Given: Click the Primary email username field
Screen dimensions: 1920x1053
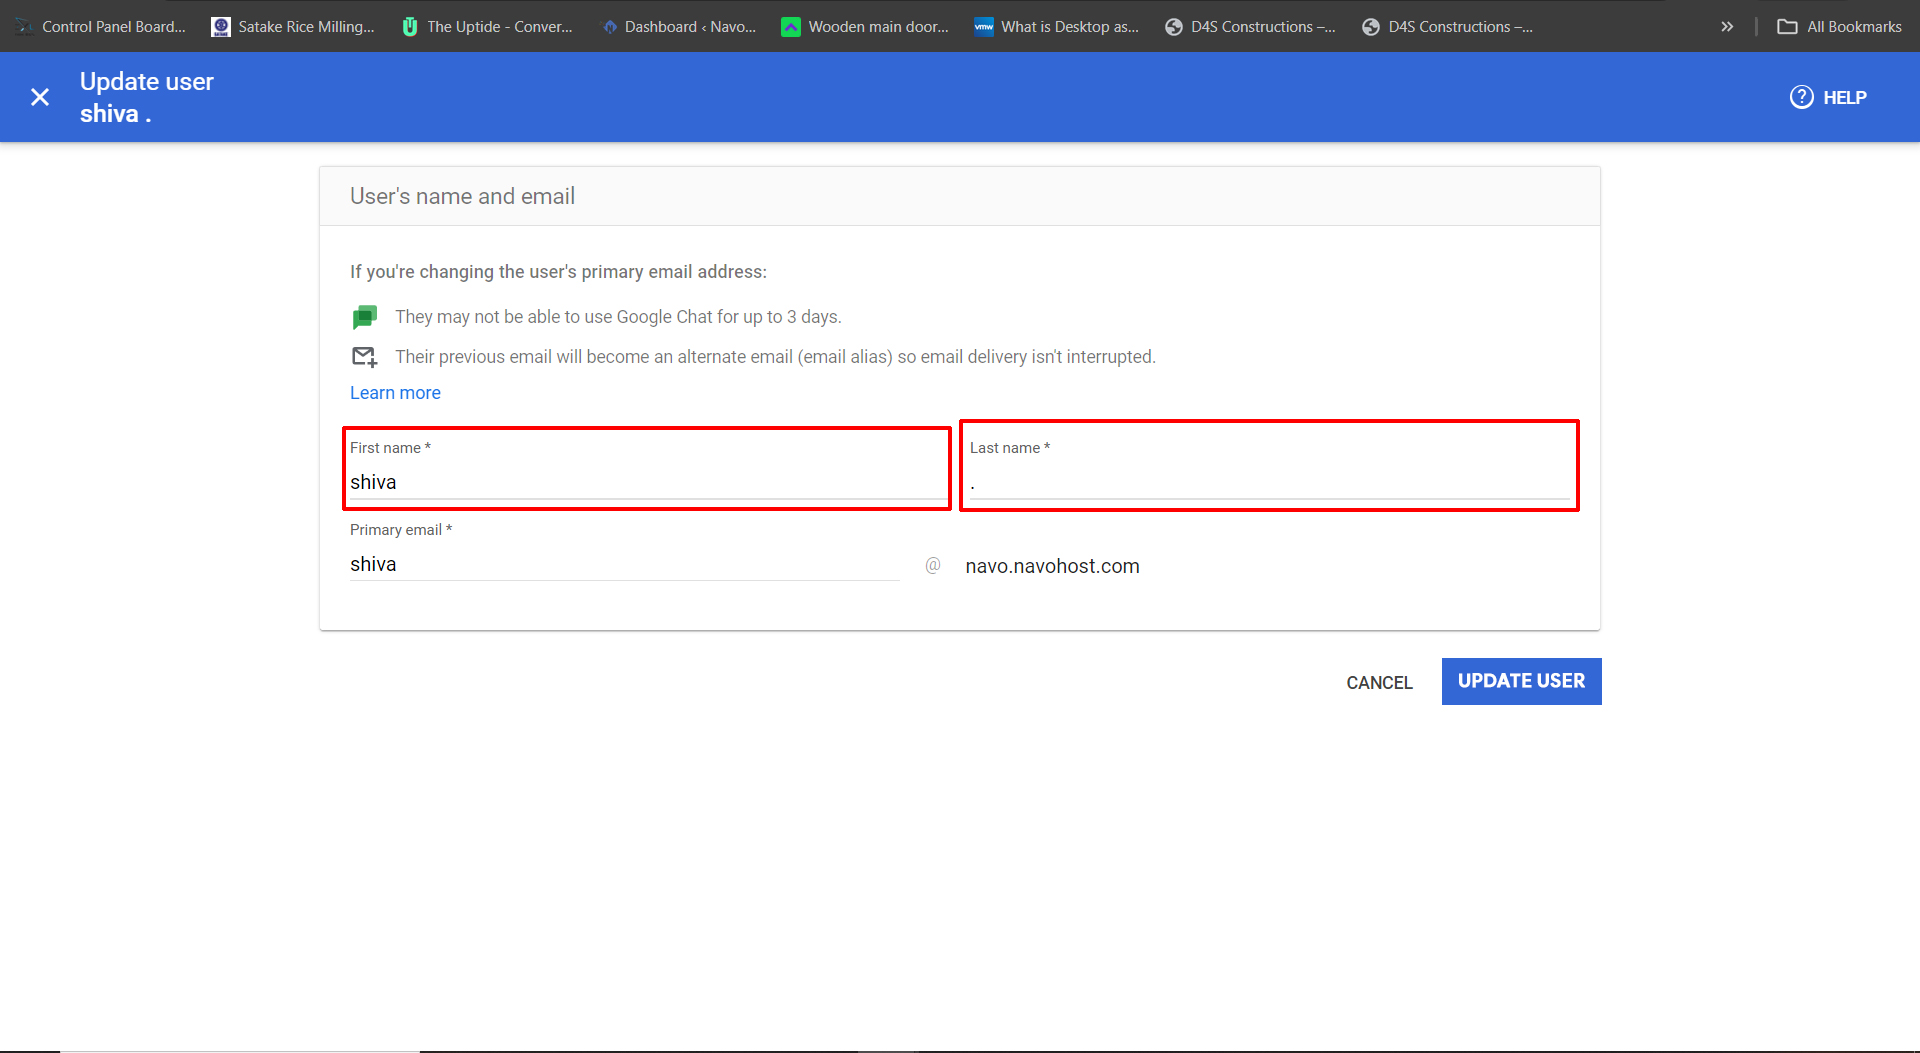Looking at the screenshot, I should pos(624,565).
